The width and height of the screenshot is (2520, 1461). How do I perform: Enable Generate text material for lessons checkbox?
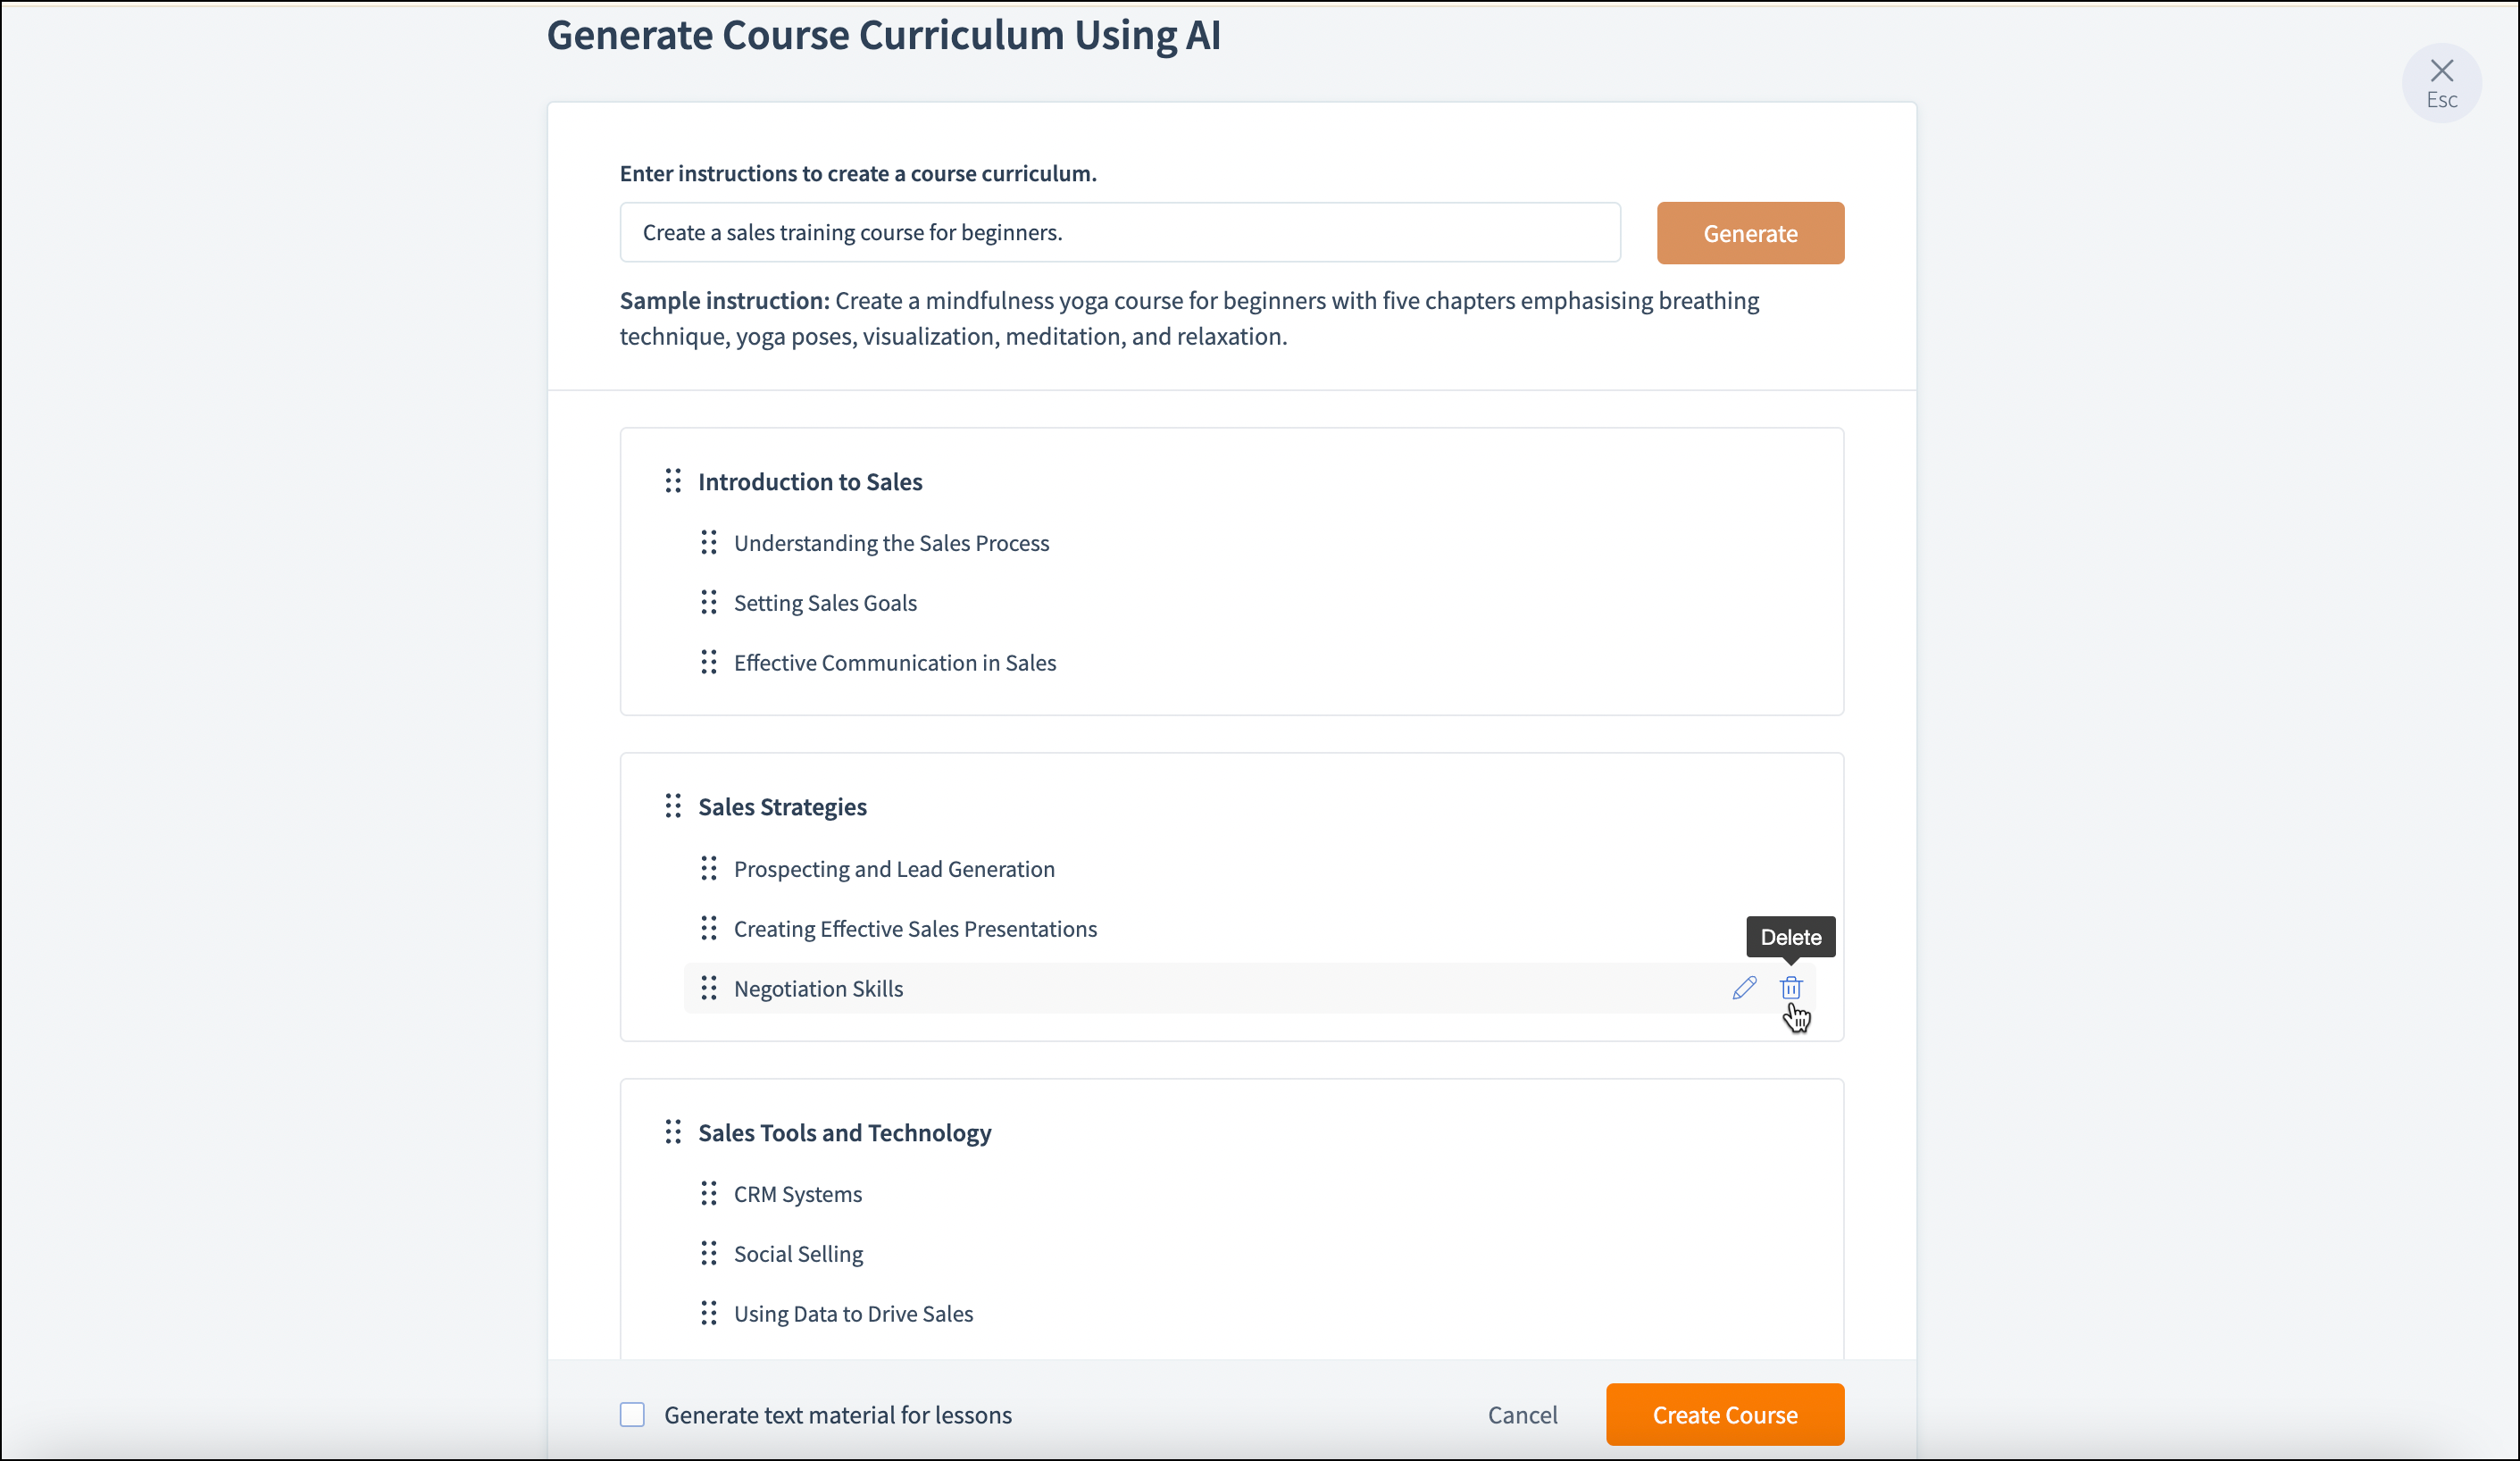(x=632, y=1414)
